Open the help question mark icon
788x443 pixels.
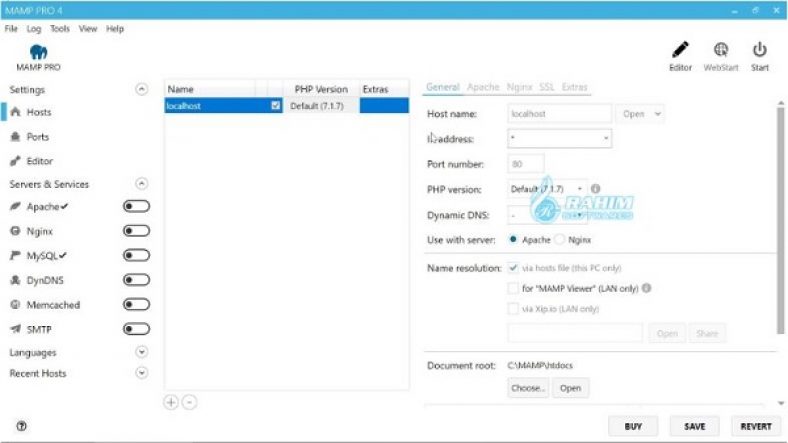pos(21,426)
